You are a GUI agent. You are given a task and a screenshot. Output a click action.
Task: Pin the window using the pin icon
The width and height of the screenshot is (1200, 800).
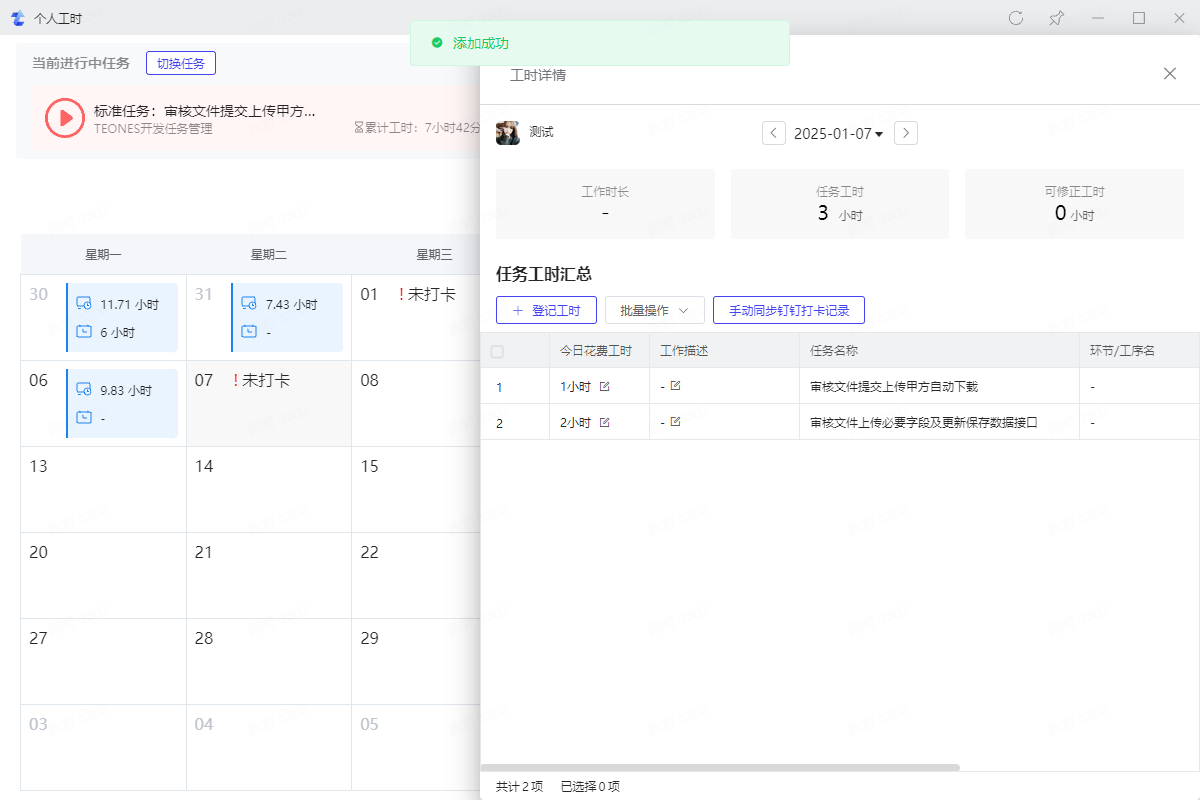click(x=1056, y=18)
